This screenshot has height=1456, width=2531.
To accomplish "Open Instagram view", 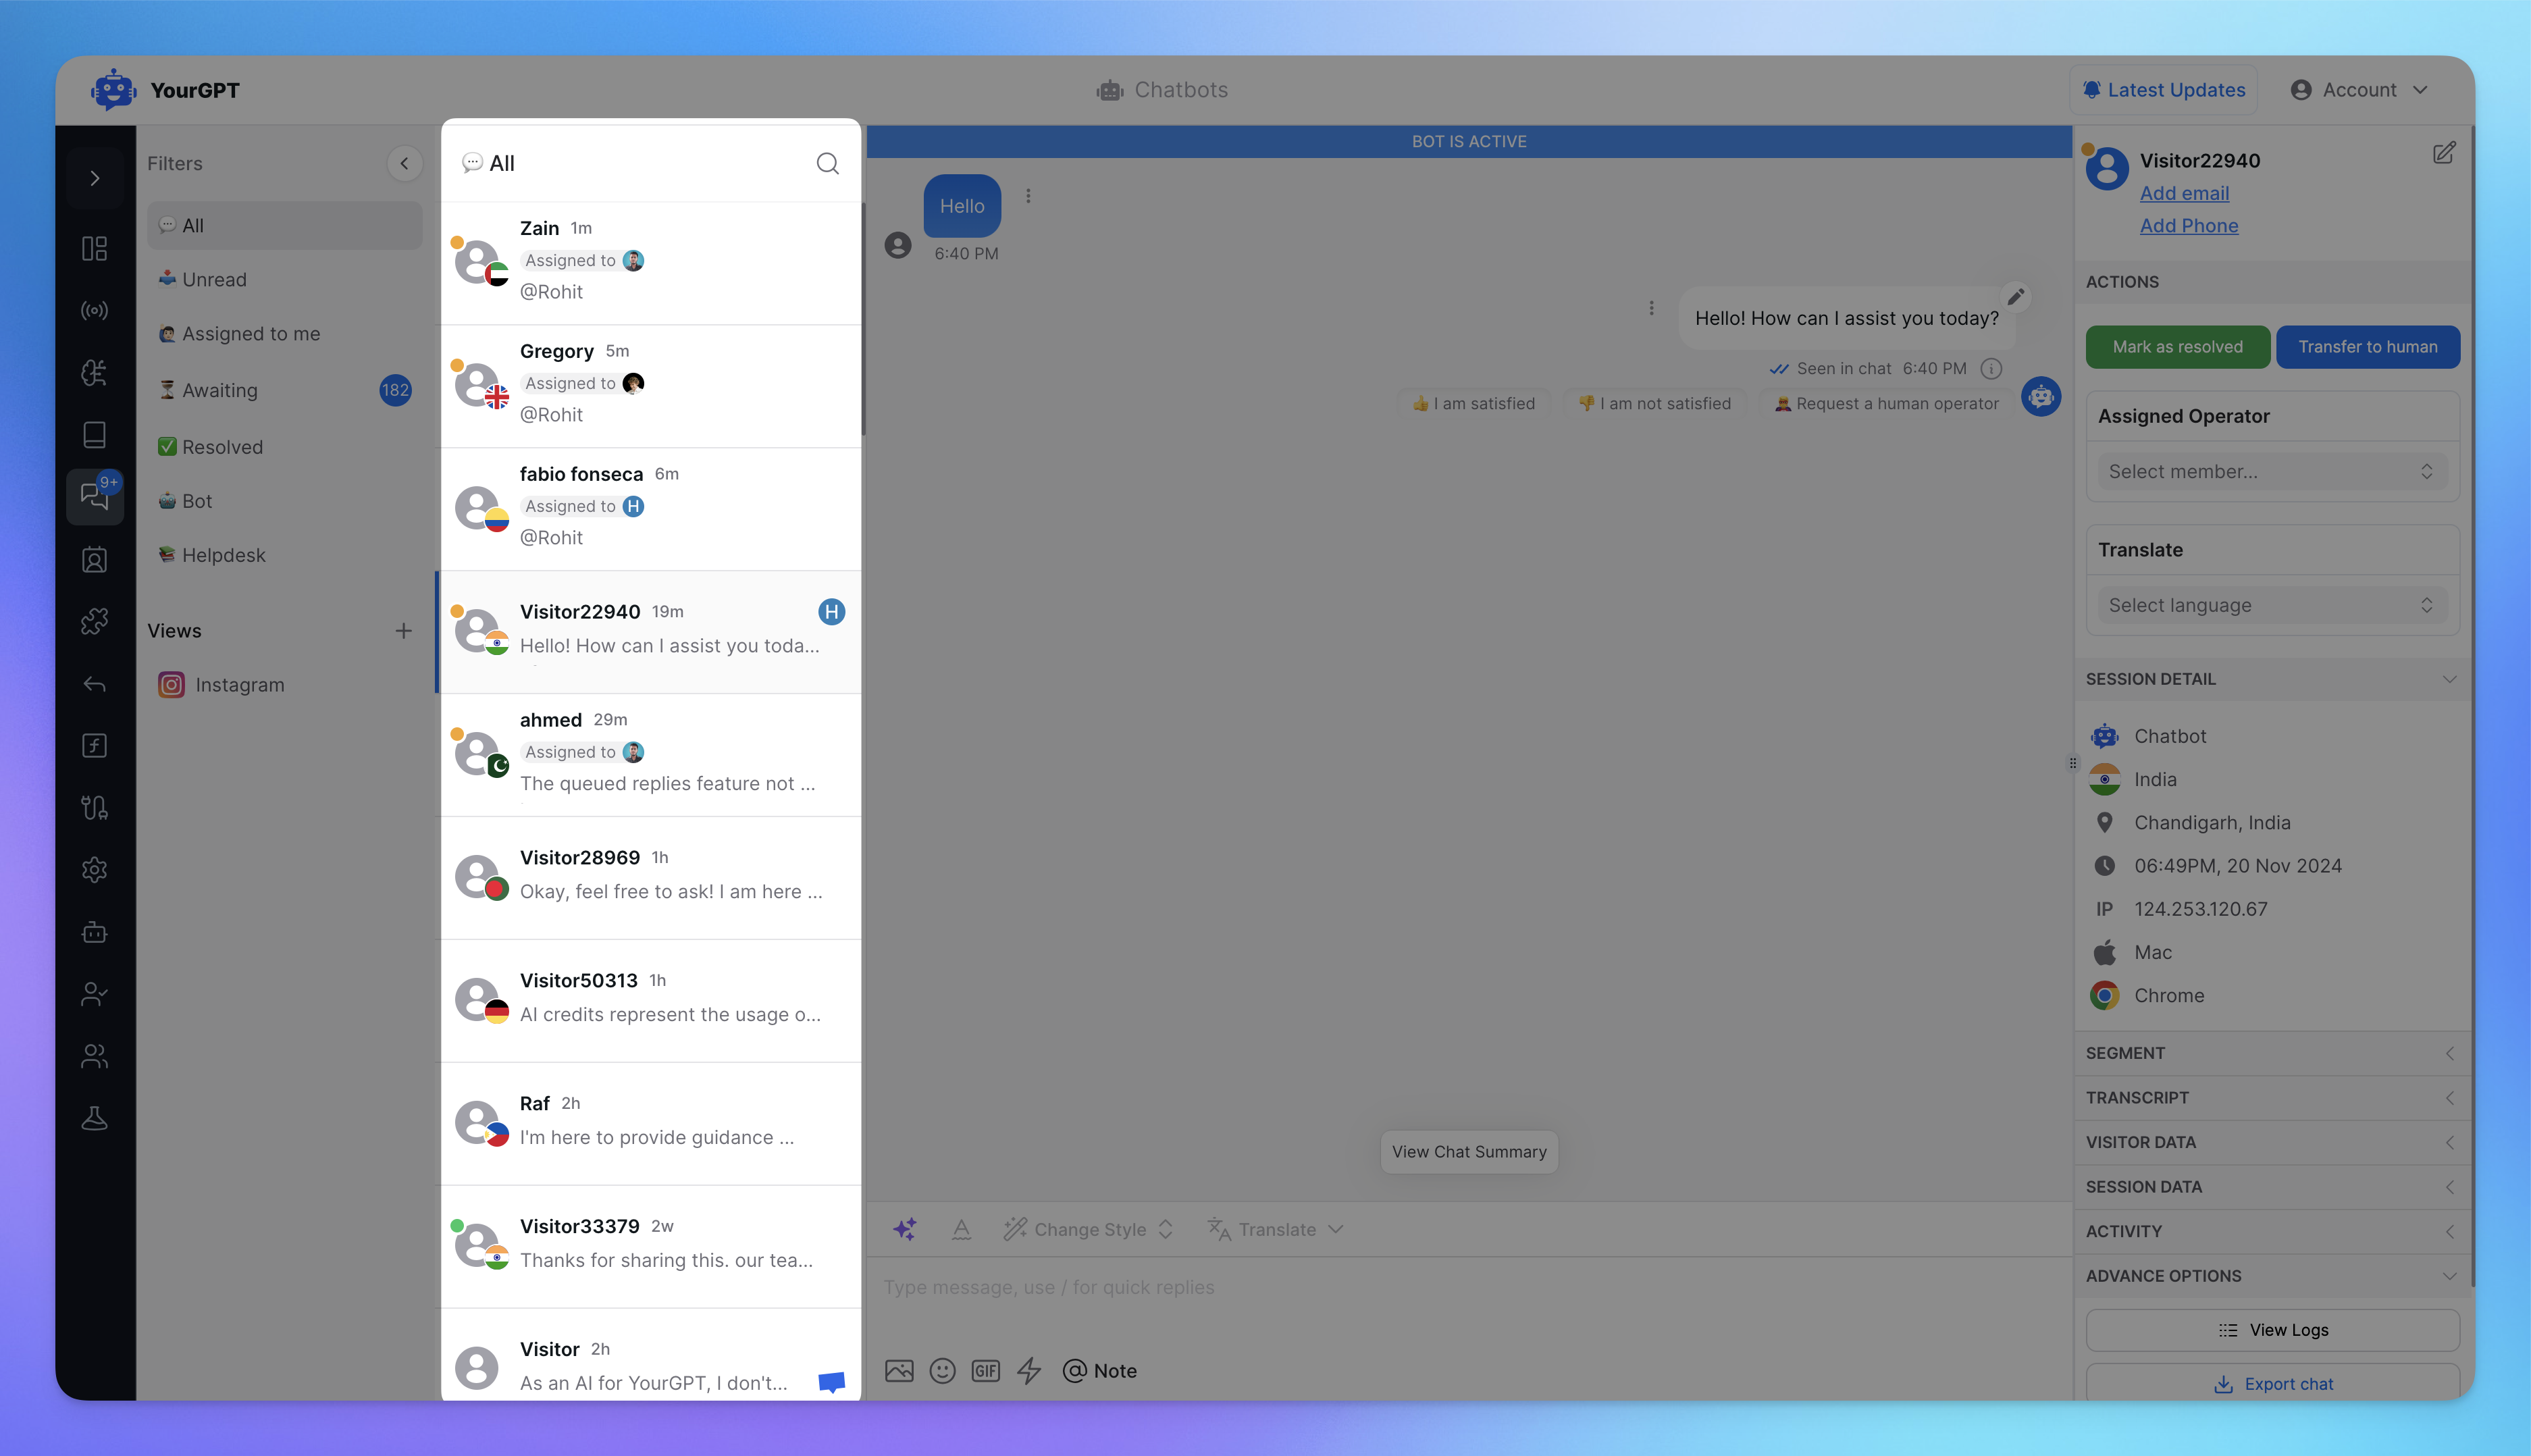I will tap(284, 685).
